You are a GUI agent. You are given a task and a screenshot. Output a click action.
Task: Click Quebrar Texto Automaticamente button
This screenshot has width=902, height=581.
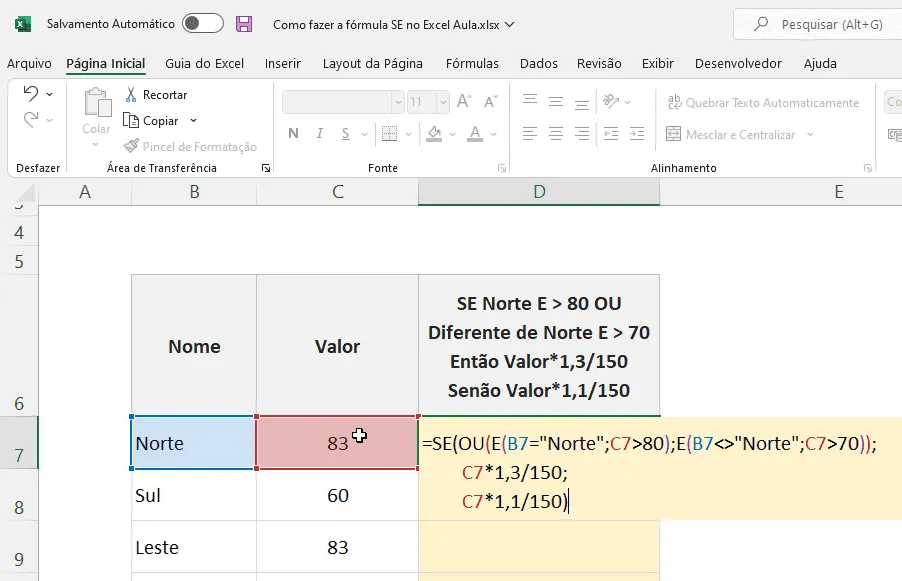763,102
